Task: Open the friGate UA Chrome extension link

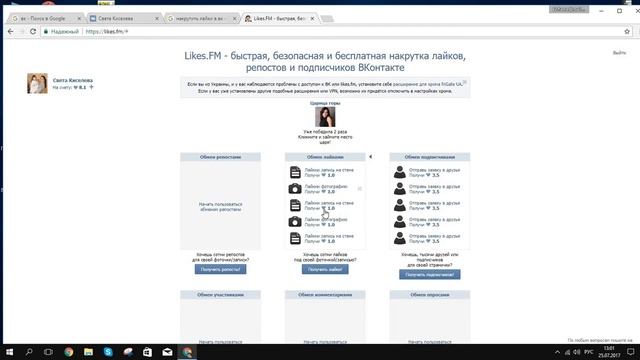Action: pyautogui.click(x=427, y=84)
